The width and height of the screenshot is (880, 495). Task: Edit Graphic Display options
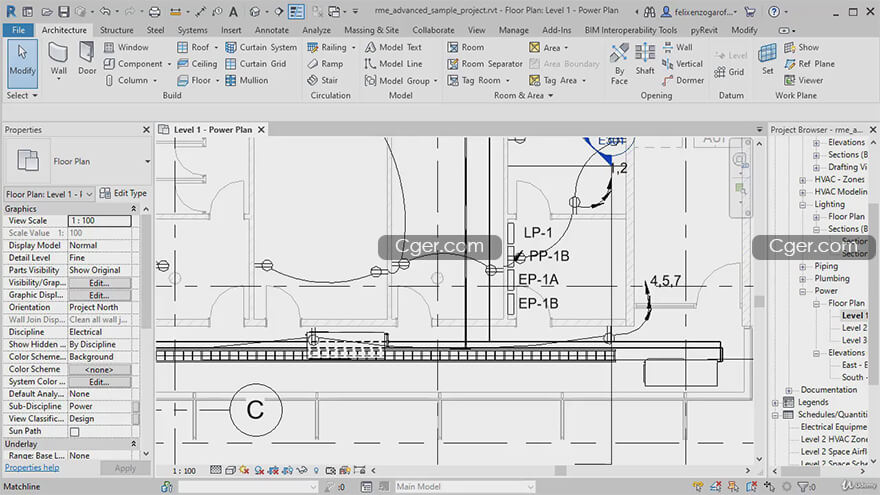point(99,295)
